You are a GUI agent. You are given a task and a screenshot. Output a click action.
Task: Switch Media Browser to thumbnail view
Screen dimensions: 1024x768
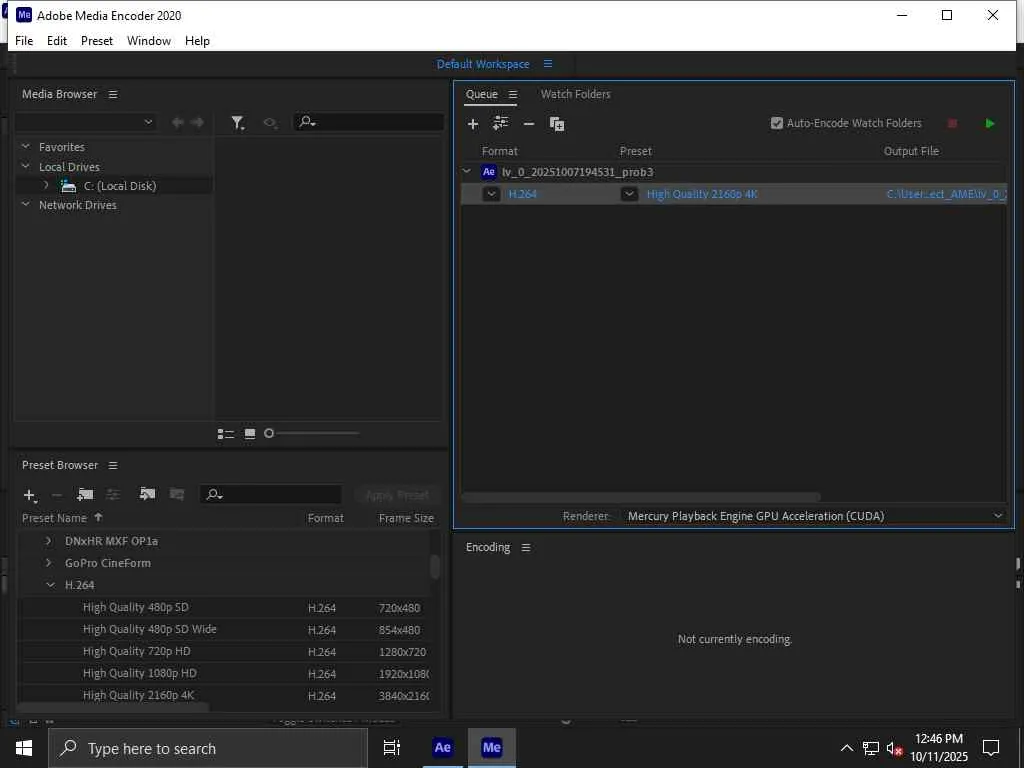(x=250, y=434)
